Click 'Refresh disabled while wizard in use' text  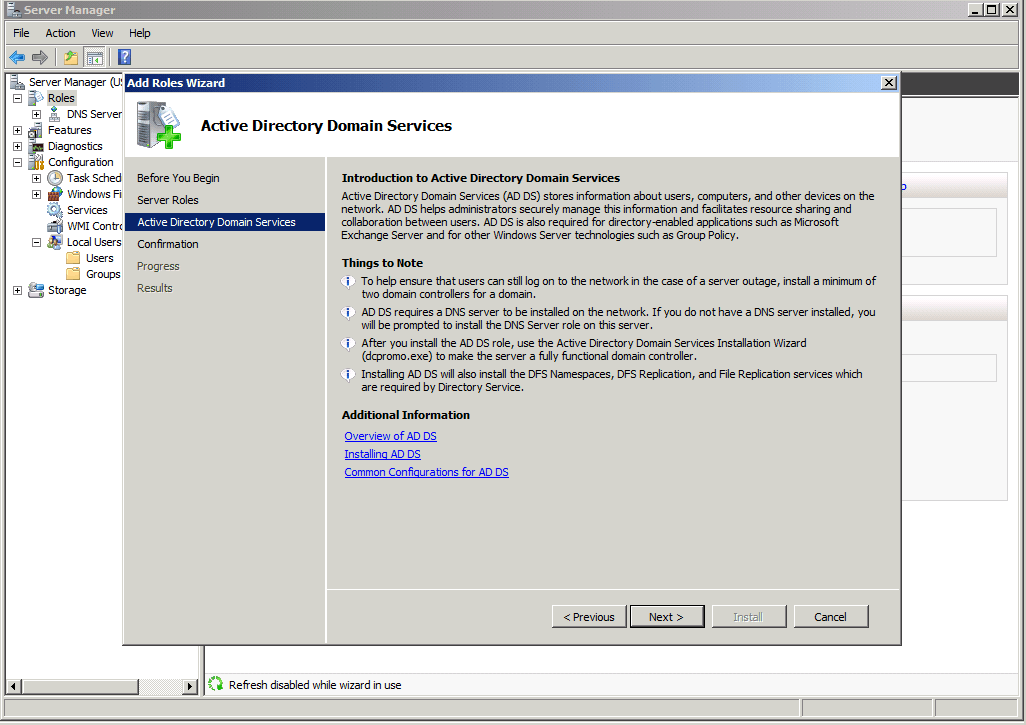(315, 684)
